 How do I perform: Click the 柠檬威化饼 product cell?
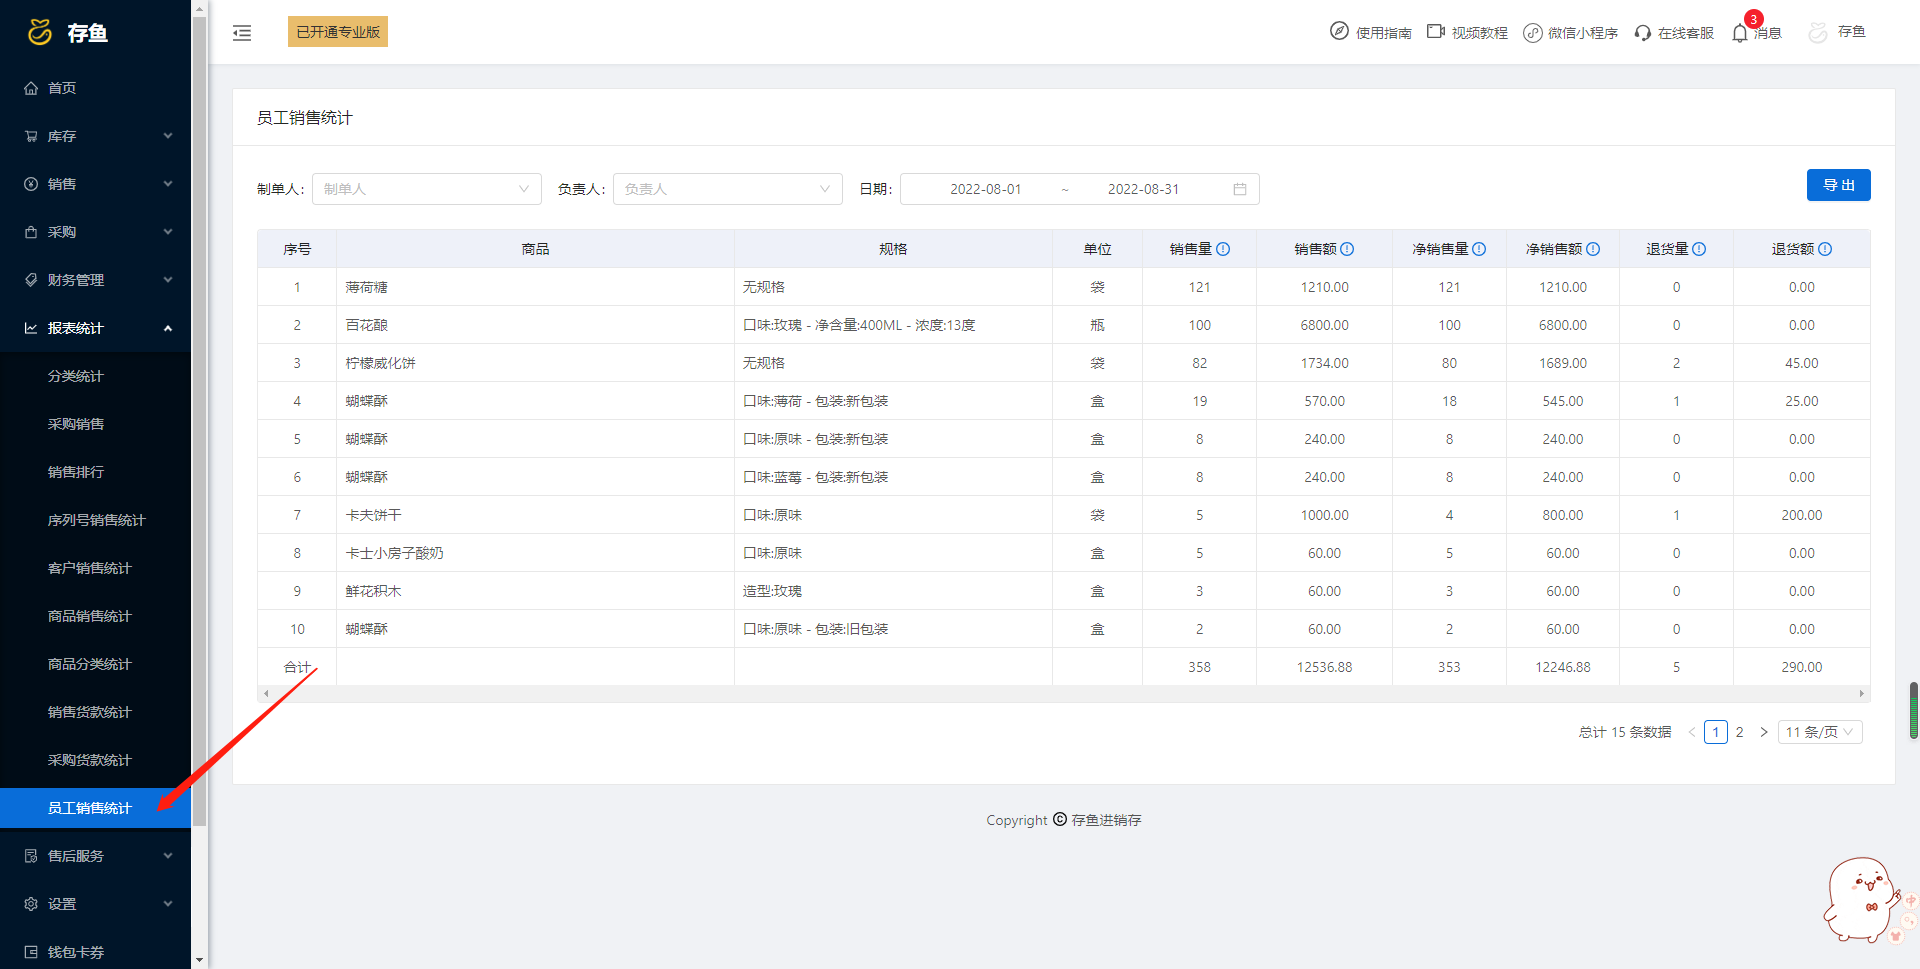click(535, 363)
